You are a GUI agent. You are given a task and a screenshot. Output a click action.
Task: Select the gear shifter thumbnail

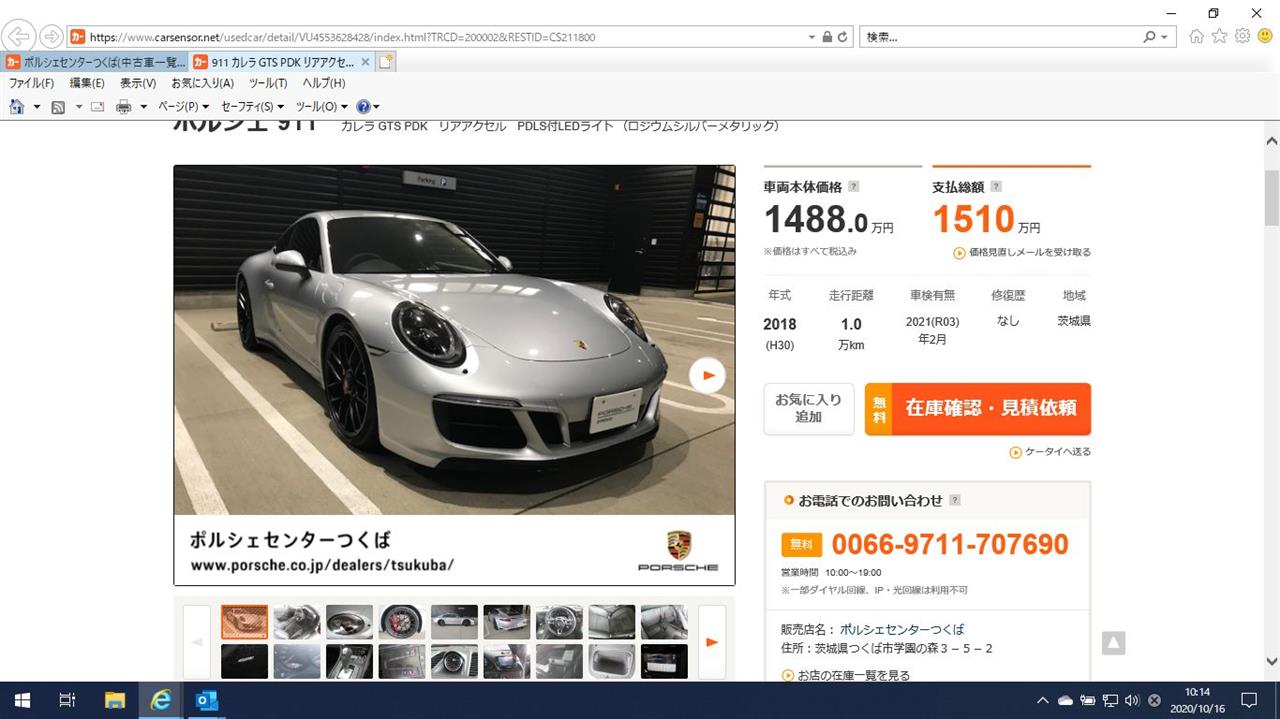pos(349,661)
